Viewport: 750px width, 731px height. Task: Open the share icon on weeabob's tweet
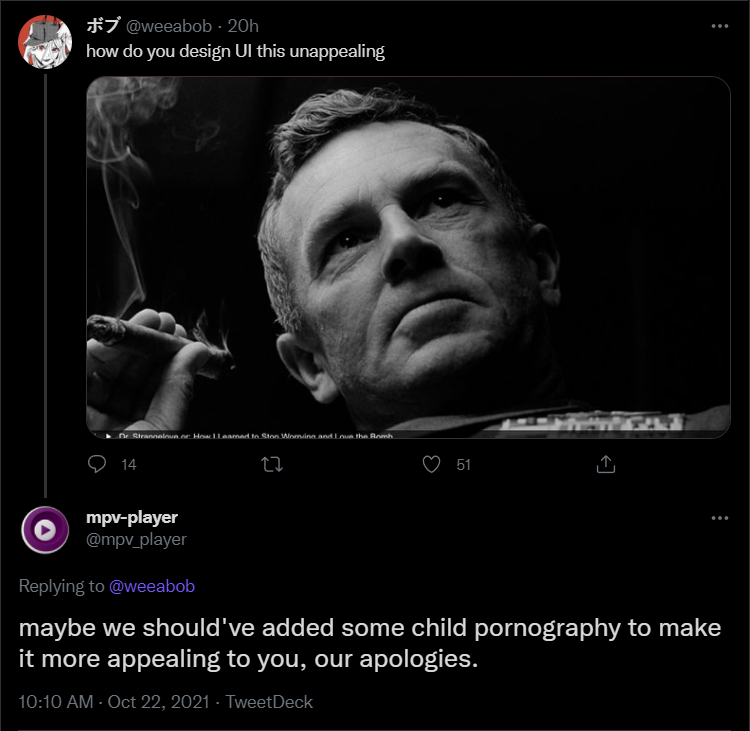(606, 464)
